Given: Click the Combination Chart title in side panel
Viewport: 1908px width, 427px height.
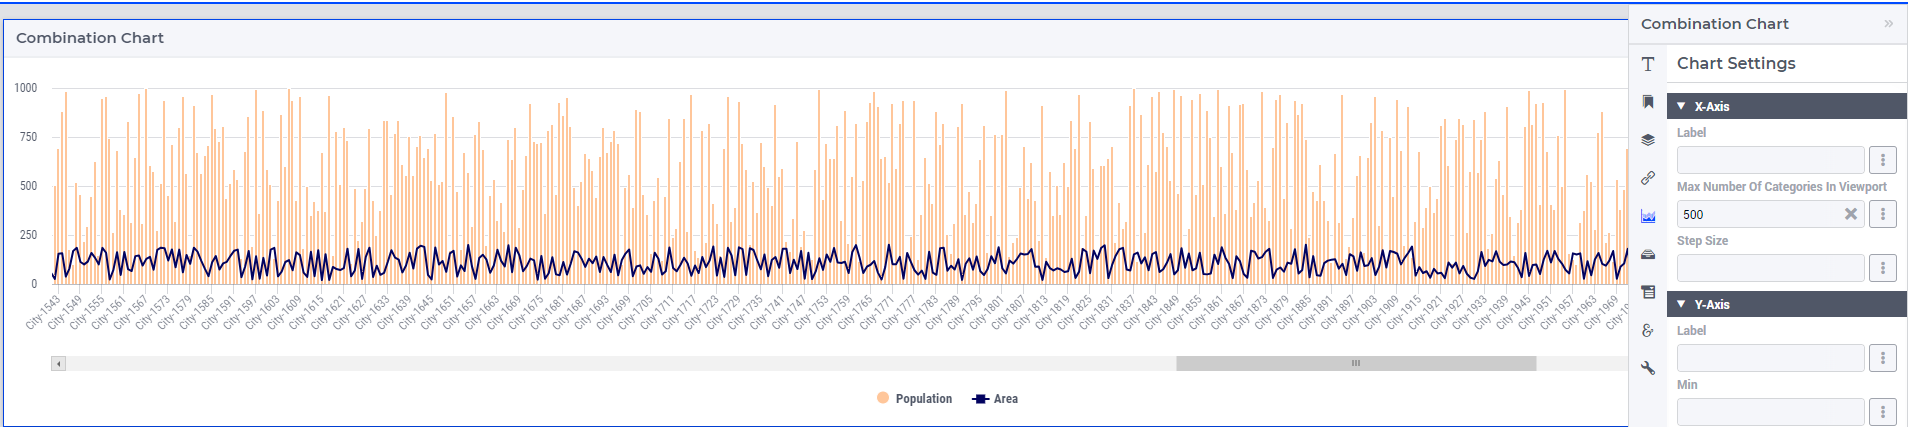Looking at the screenshot, I should click(1715, 24).
